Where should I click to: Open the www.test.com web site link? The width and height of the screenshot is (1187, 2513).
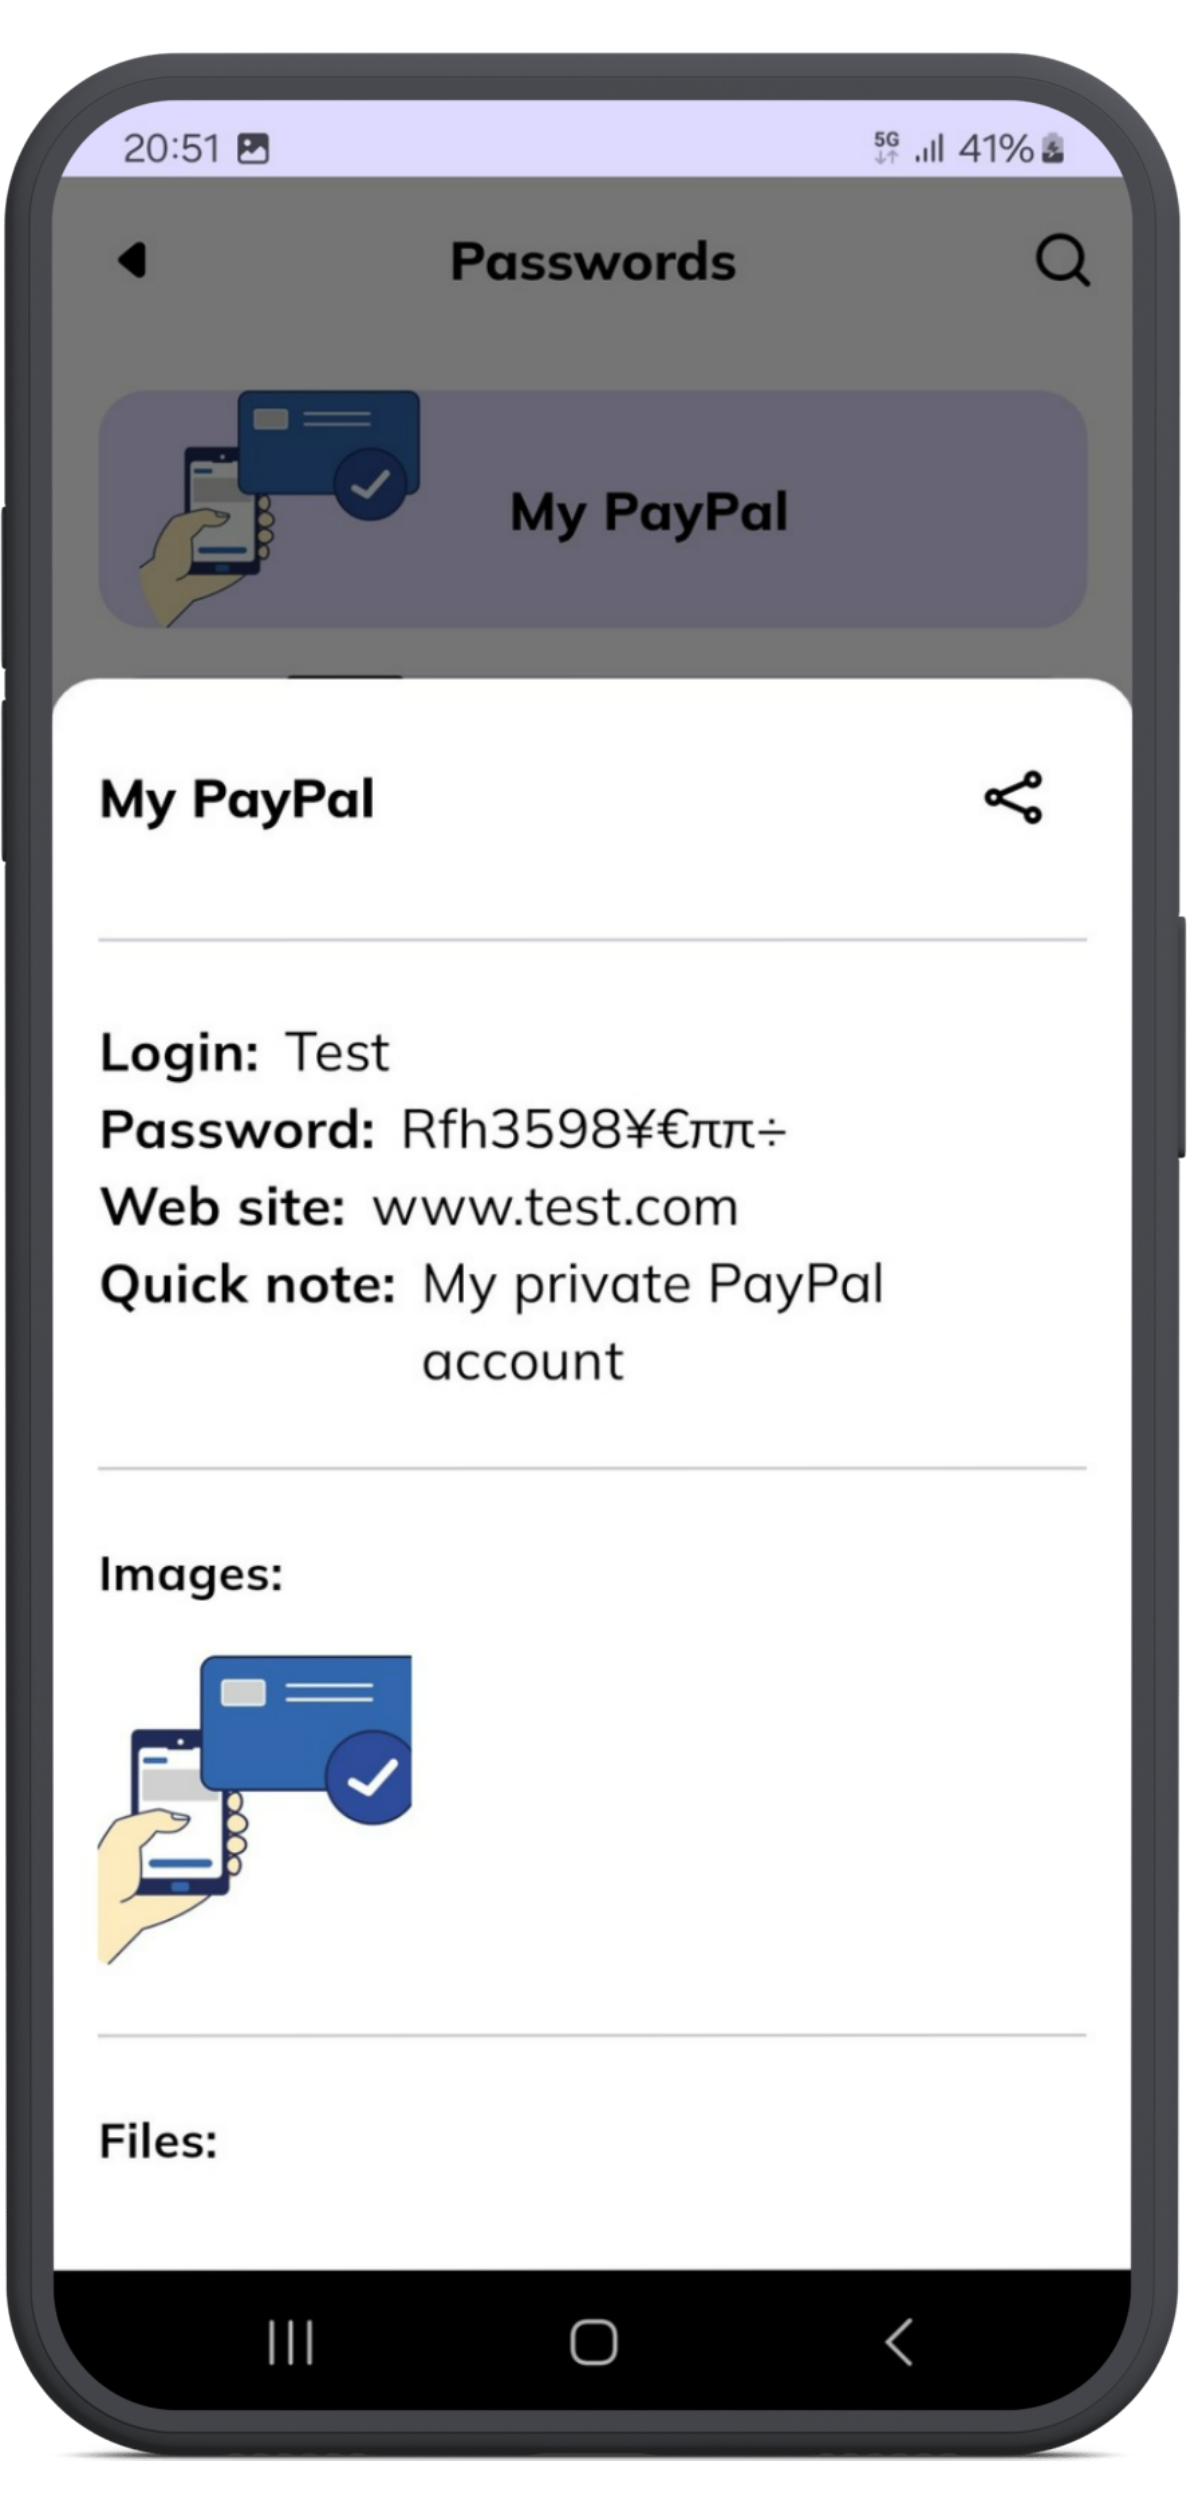click(555, 1207)
